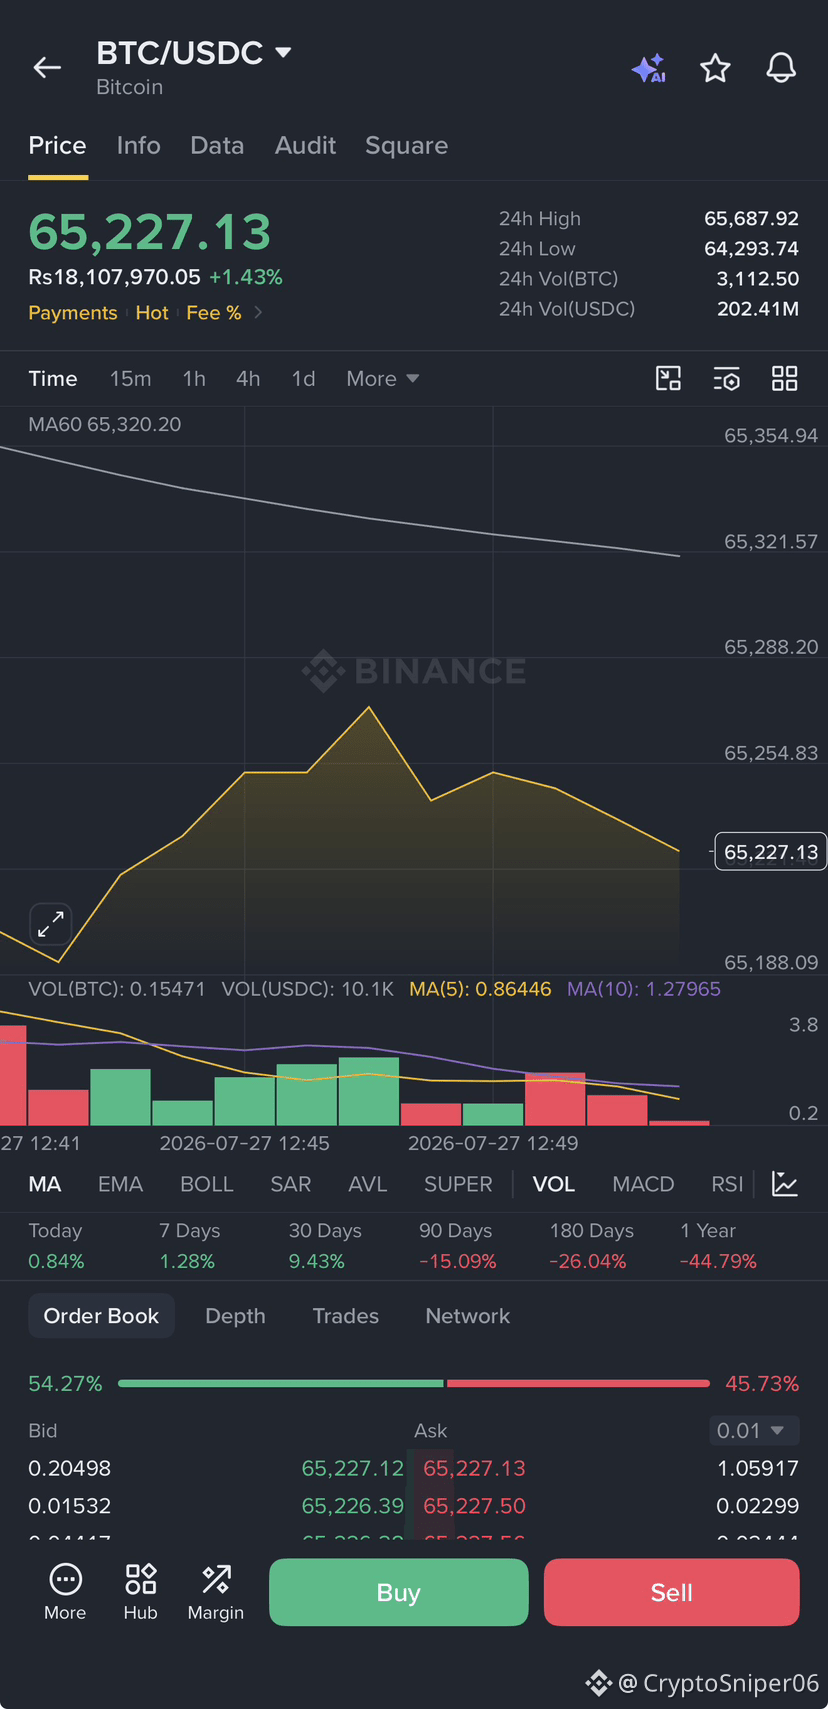
Task: Select the 1h interval
Action: (x=194, y=379)
